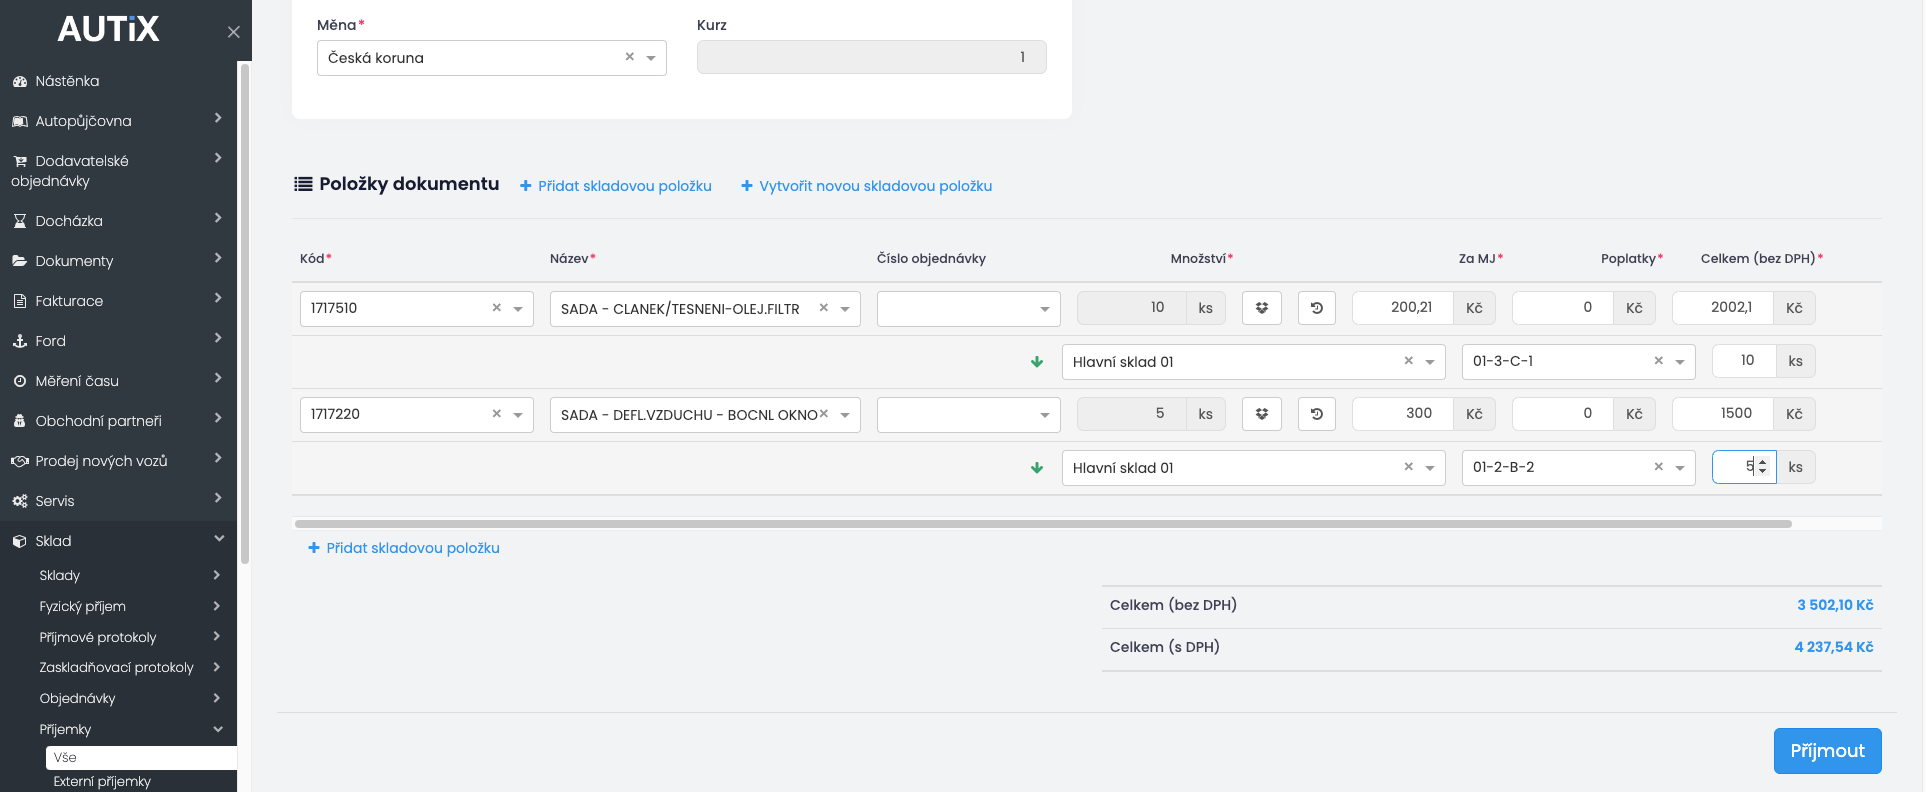Click the total field showing 2002,1
The image size is (1926, 792).
tap(1722, 308)
